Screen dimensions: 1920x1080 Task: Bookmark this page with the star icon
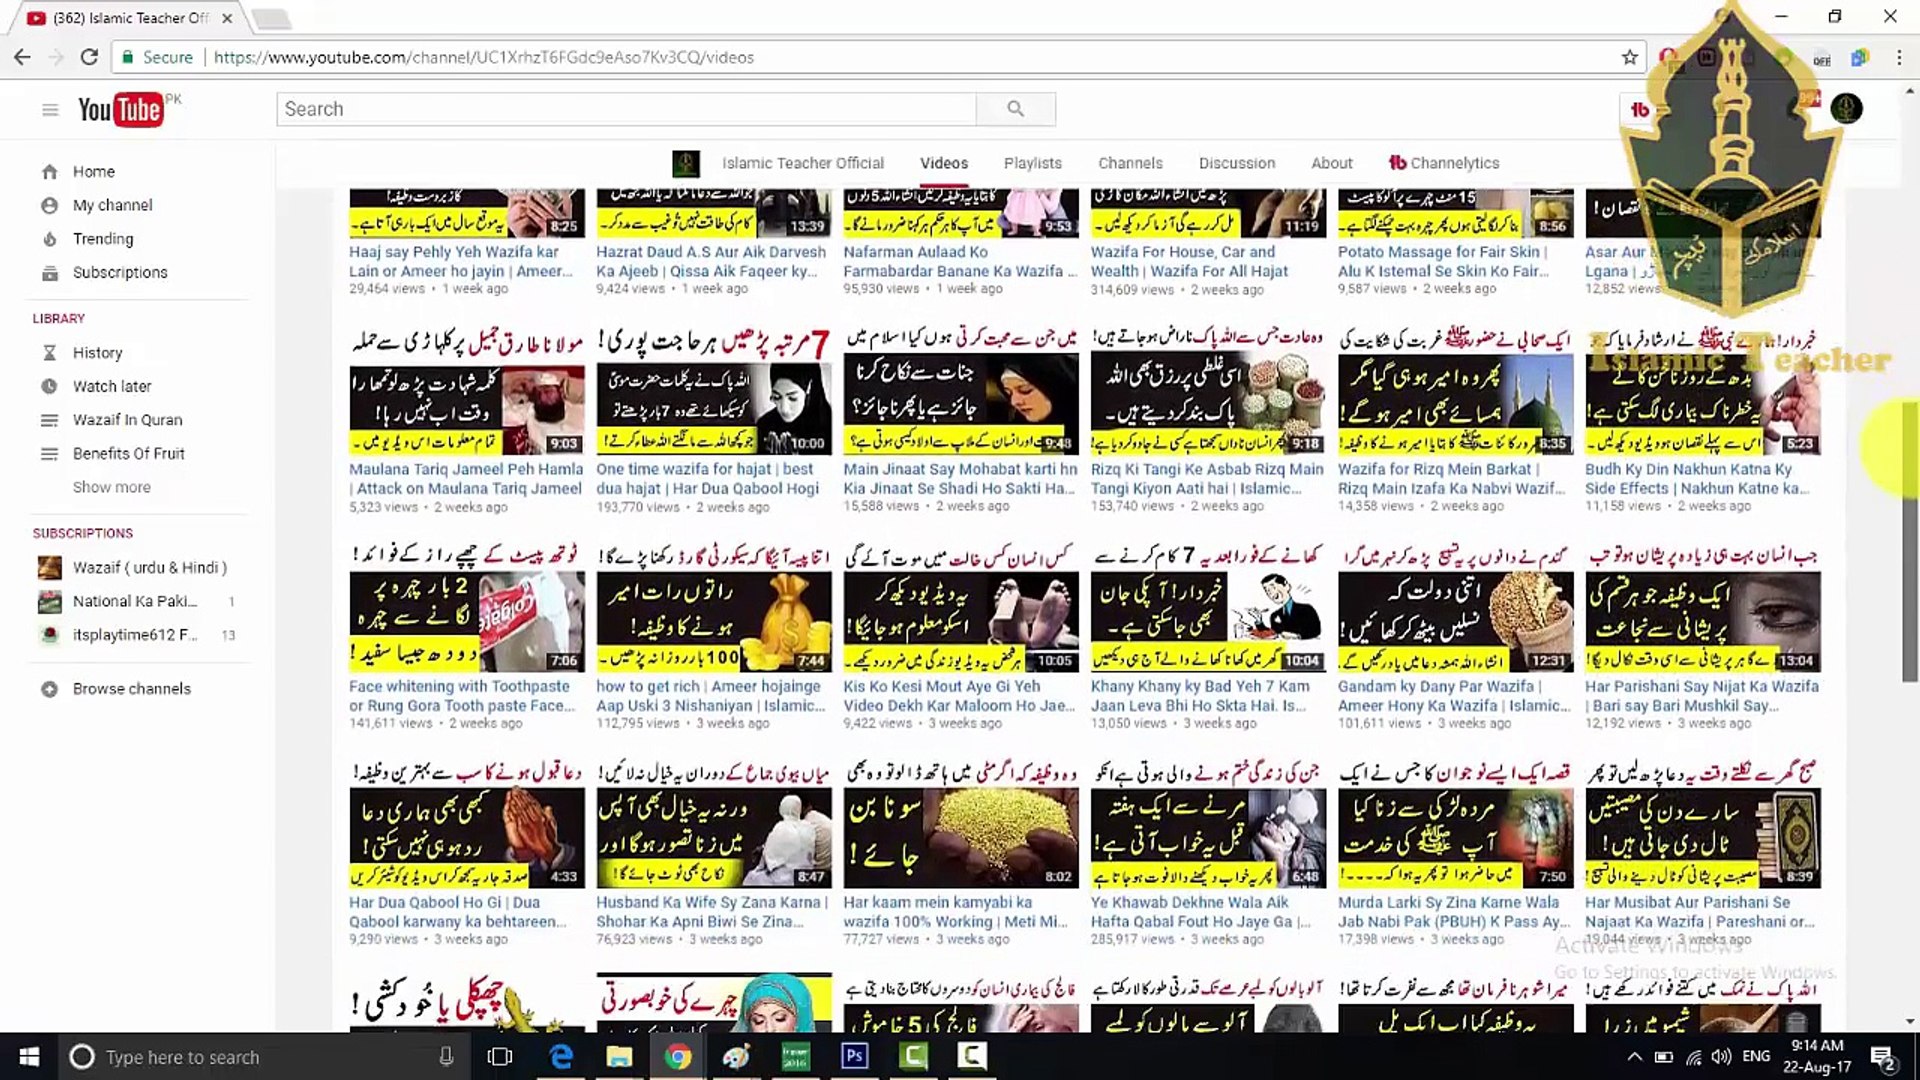[x=1629, y=57]
